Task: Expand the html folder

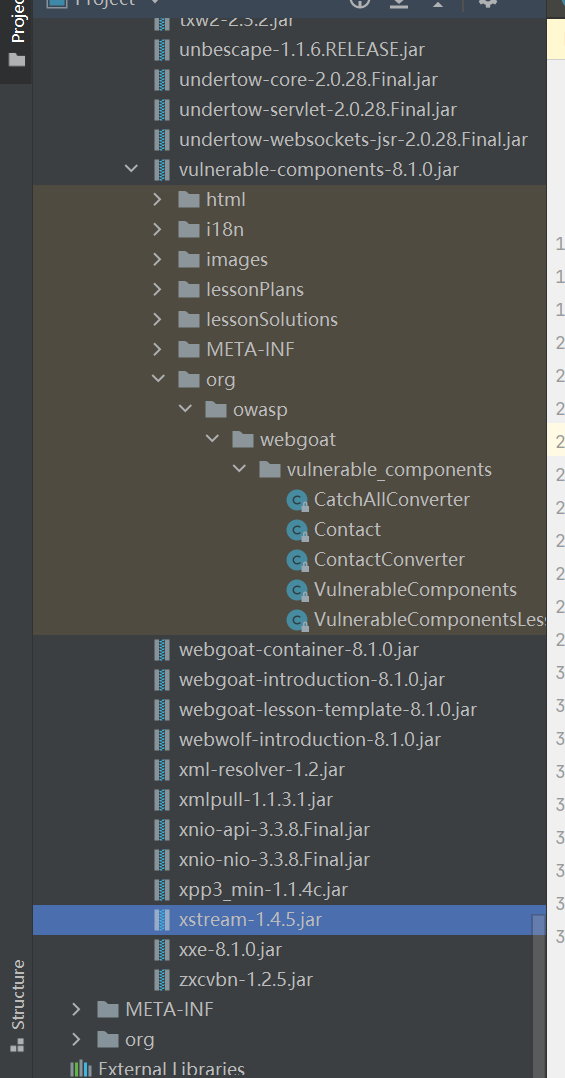Action: click(x=158, y=199)
